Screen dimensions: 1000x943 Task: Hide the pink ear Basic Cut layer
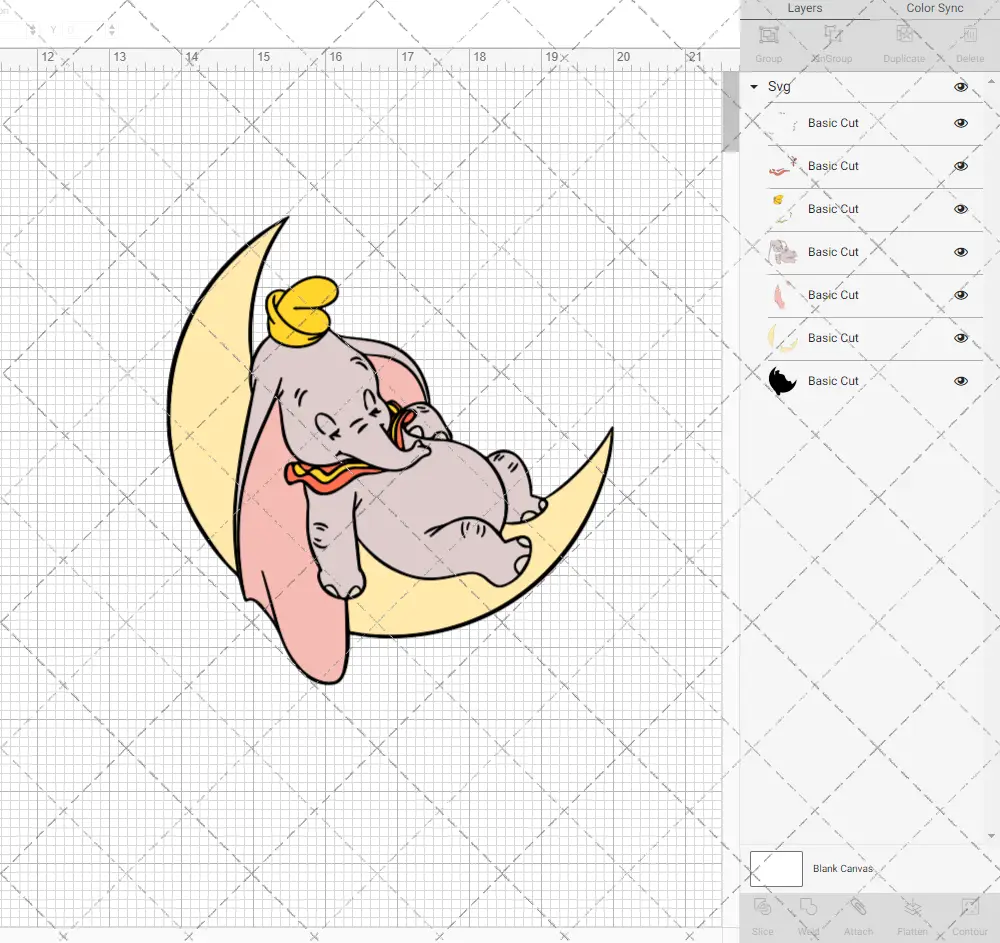[x=960, y=295]
